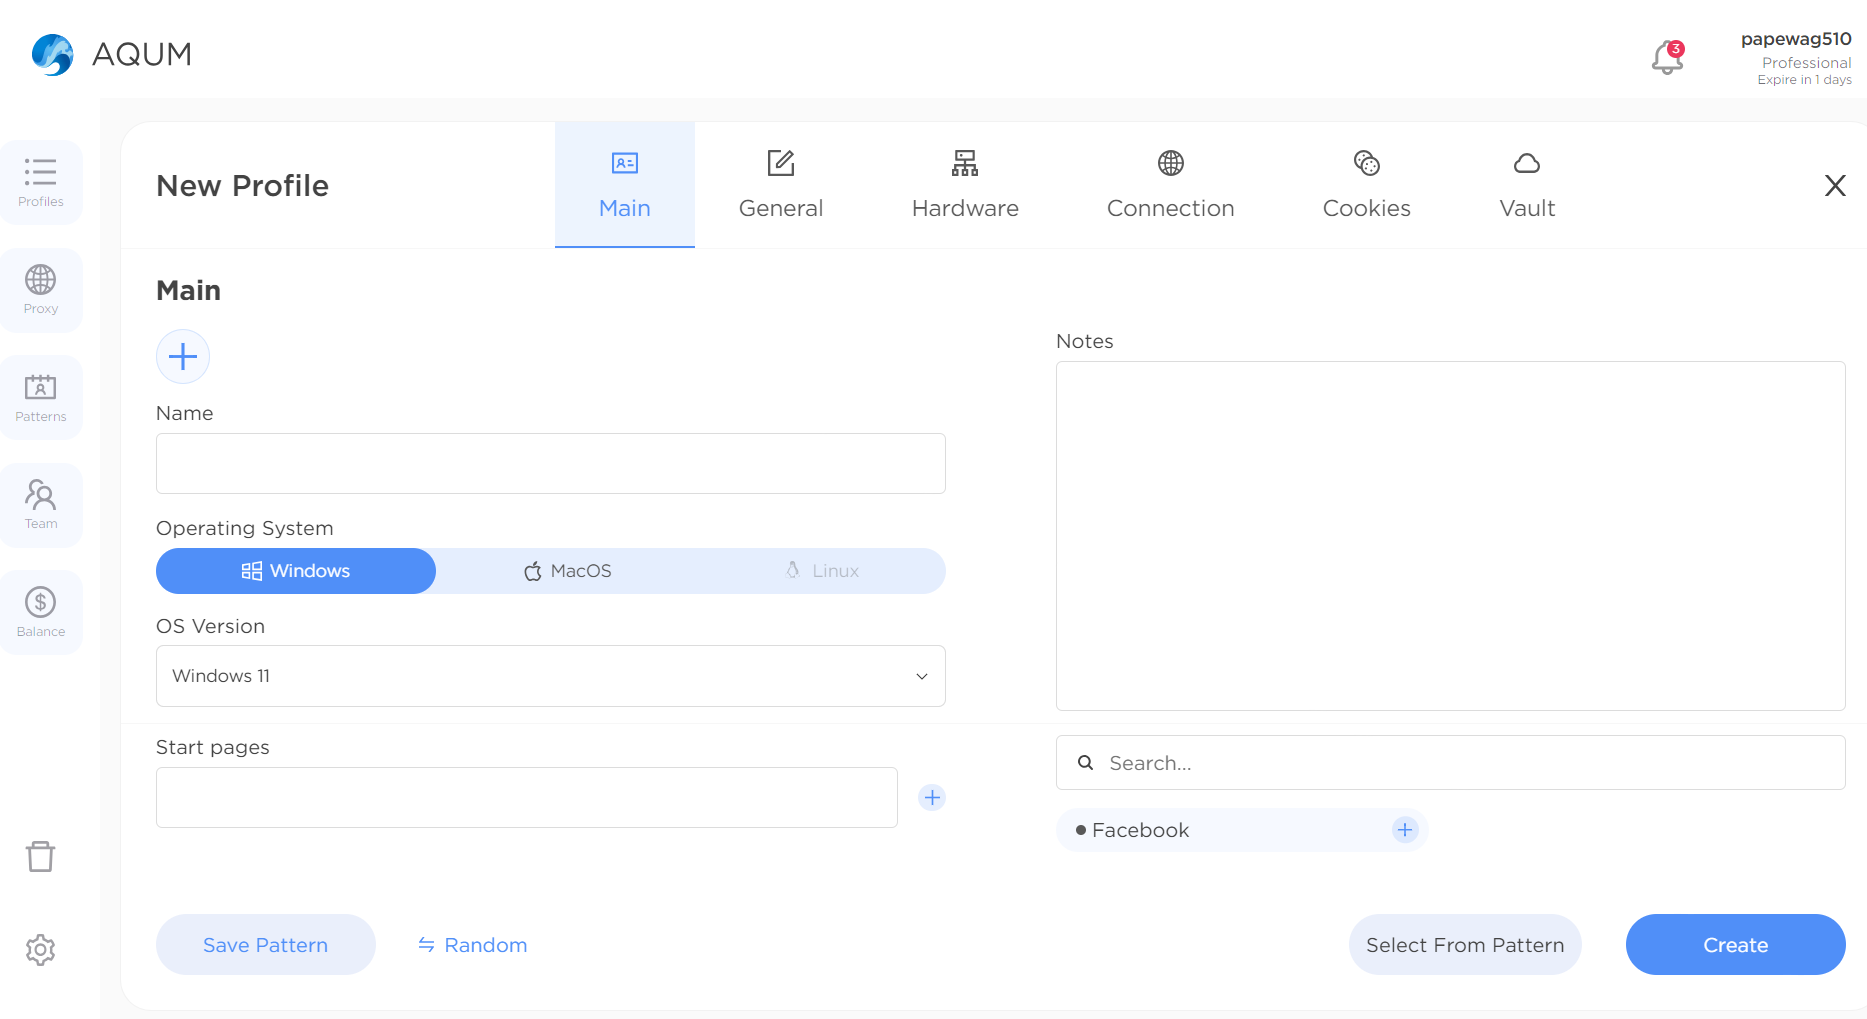The image size is (1867, 1019).
Task: Click the Create button
Action: tap(1735, 945)
